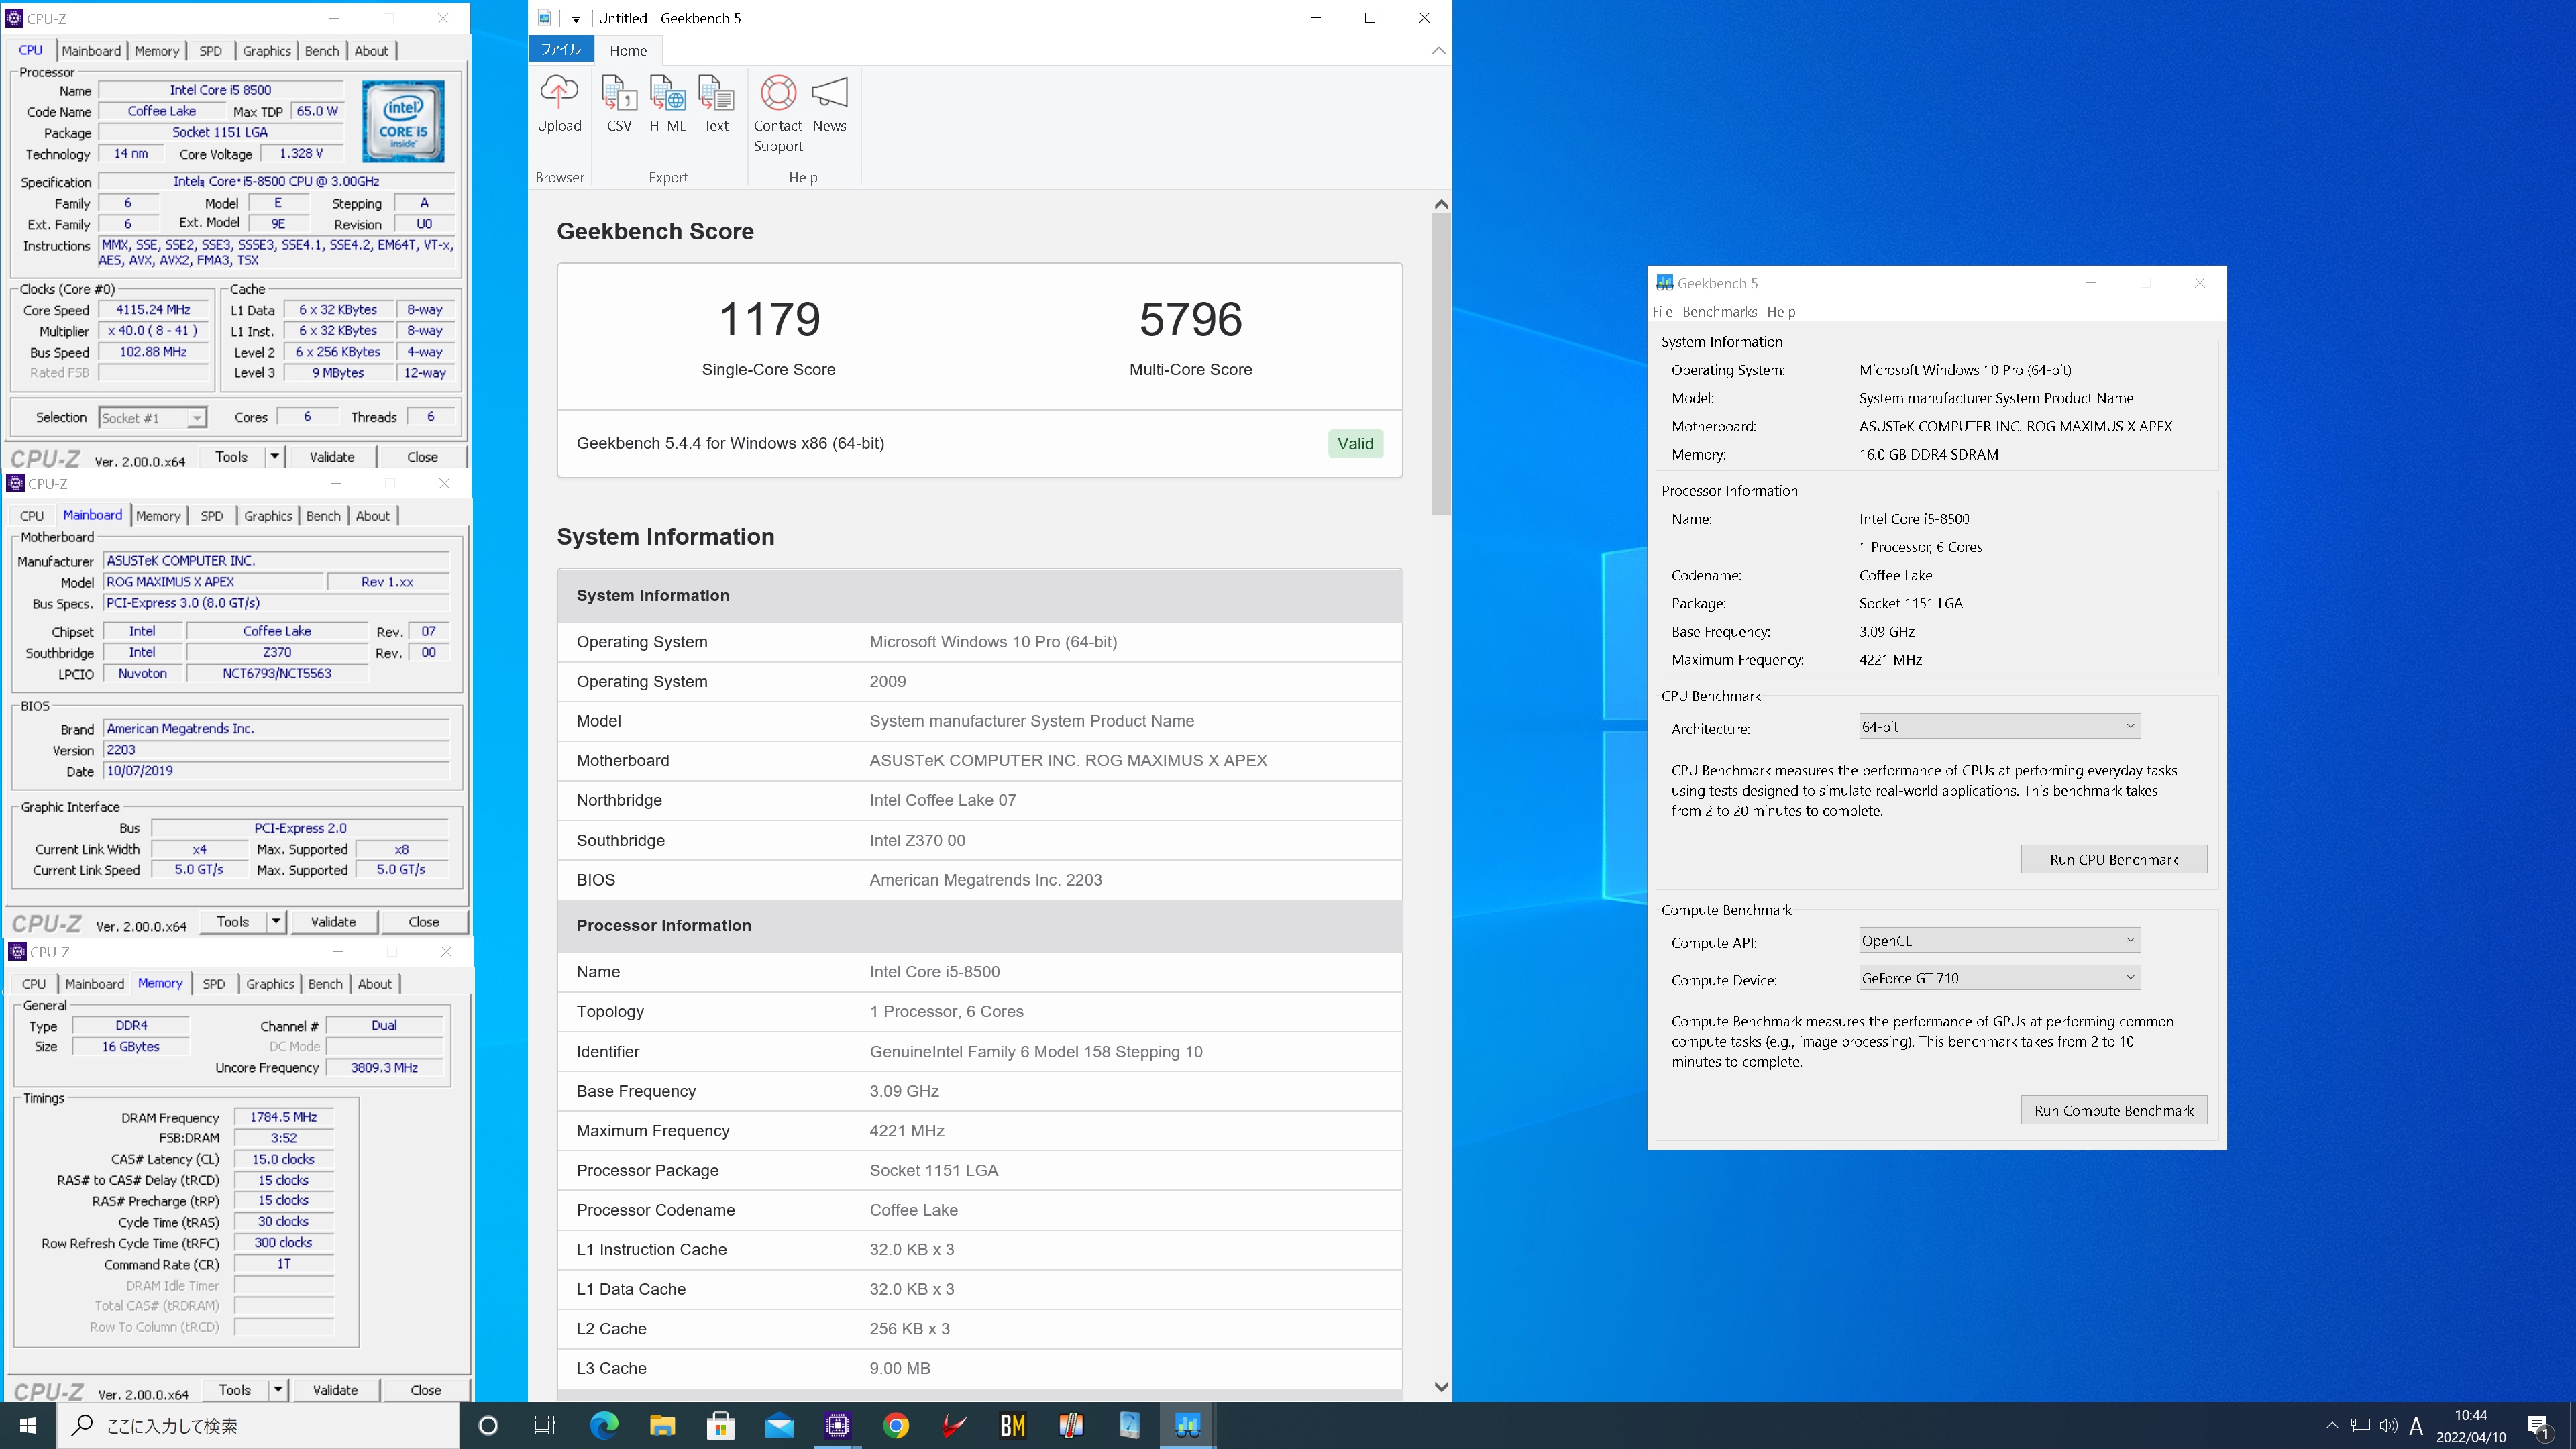Open Contact Support in Geekbench ribbon
2576x1449 pixels.
click(x=778, y=114)
